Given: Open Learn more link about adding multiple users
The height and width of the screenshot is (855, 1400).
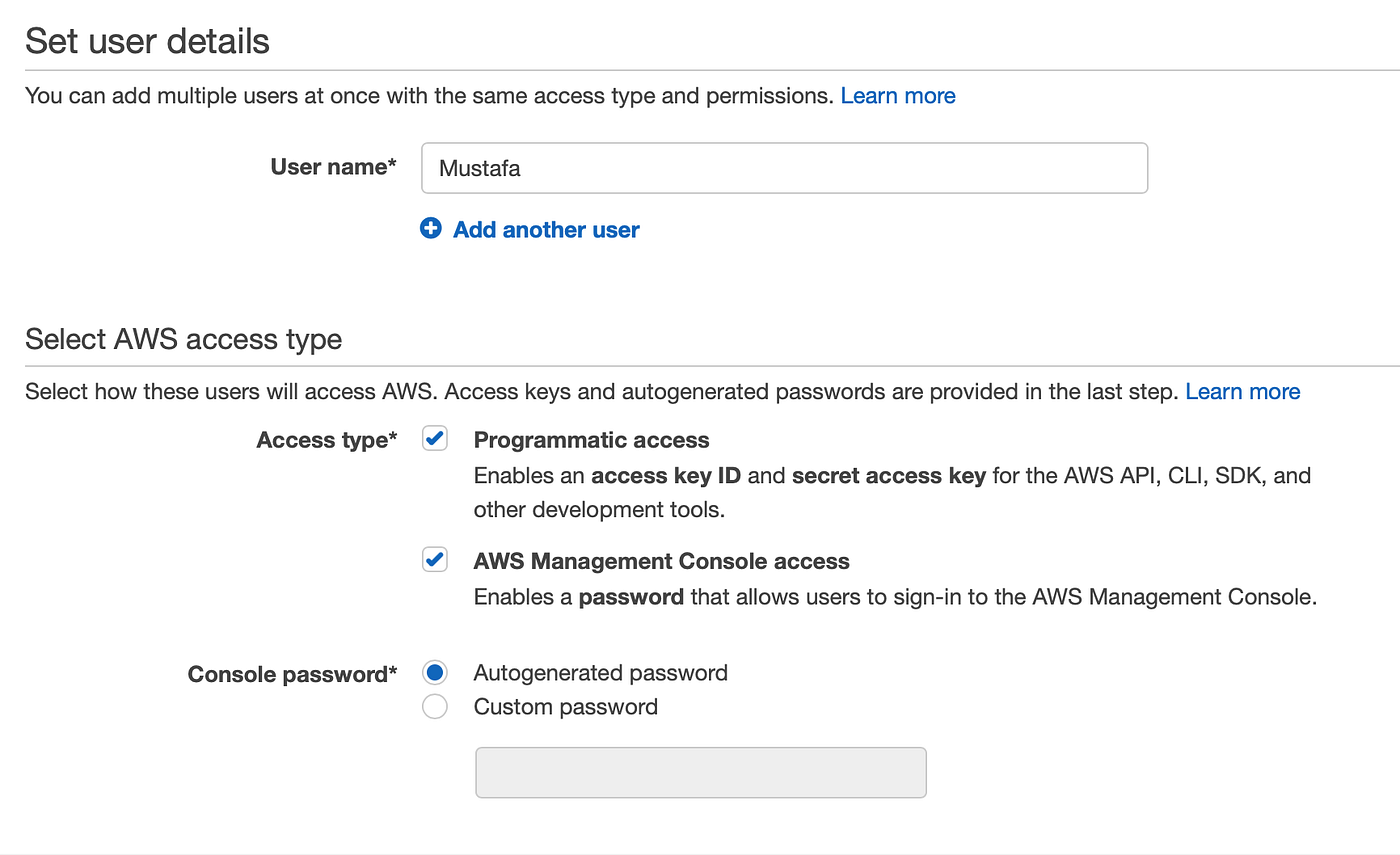Looking at the screenshot, I should (x=898, y=96).
